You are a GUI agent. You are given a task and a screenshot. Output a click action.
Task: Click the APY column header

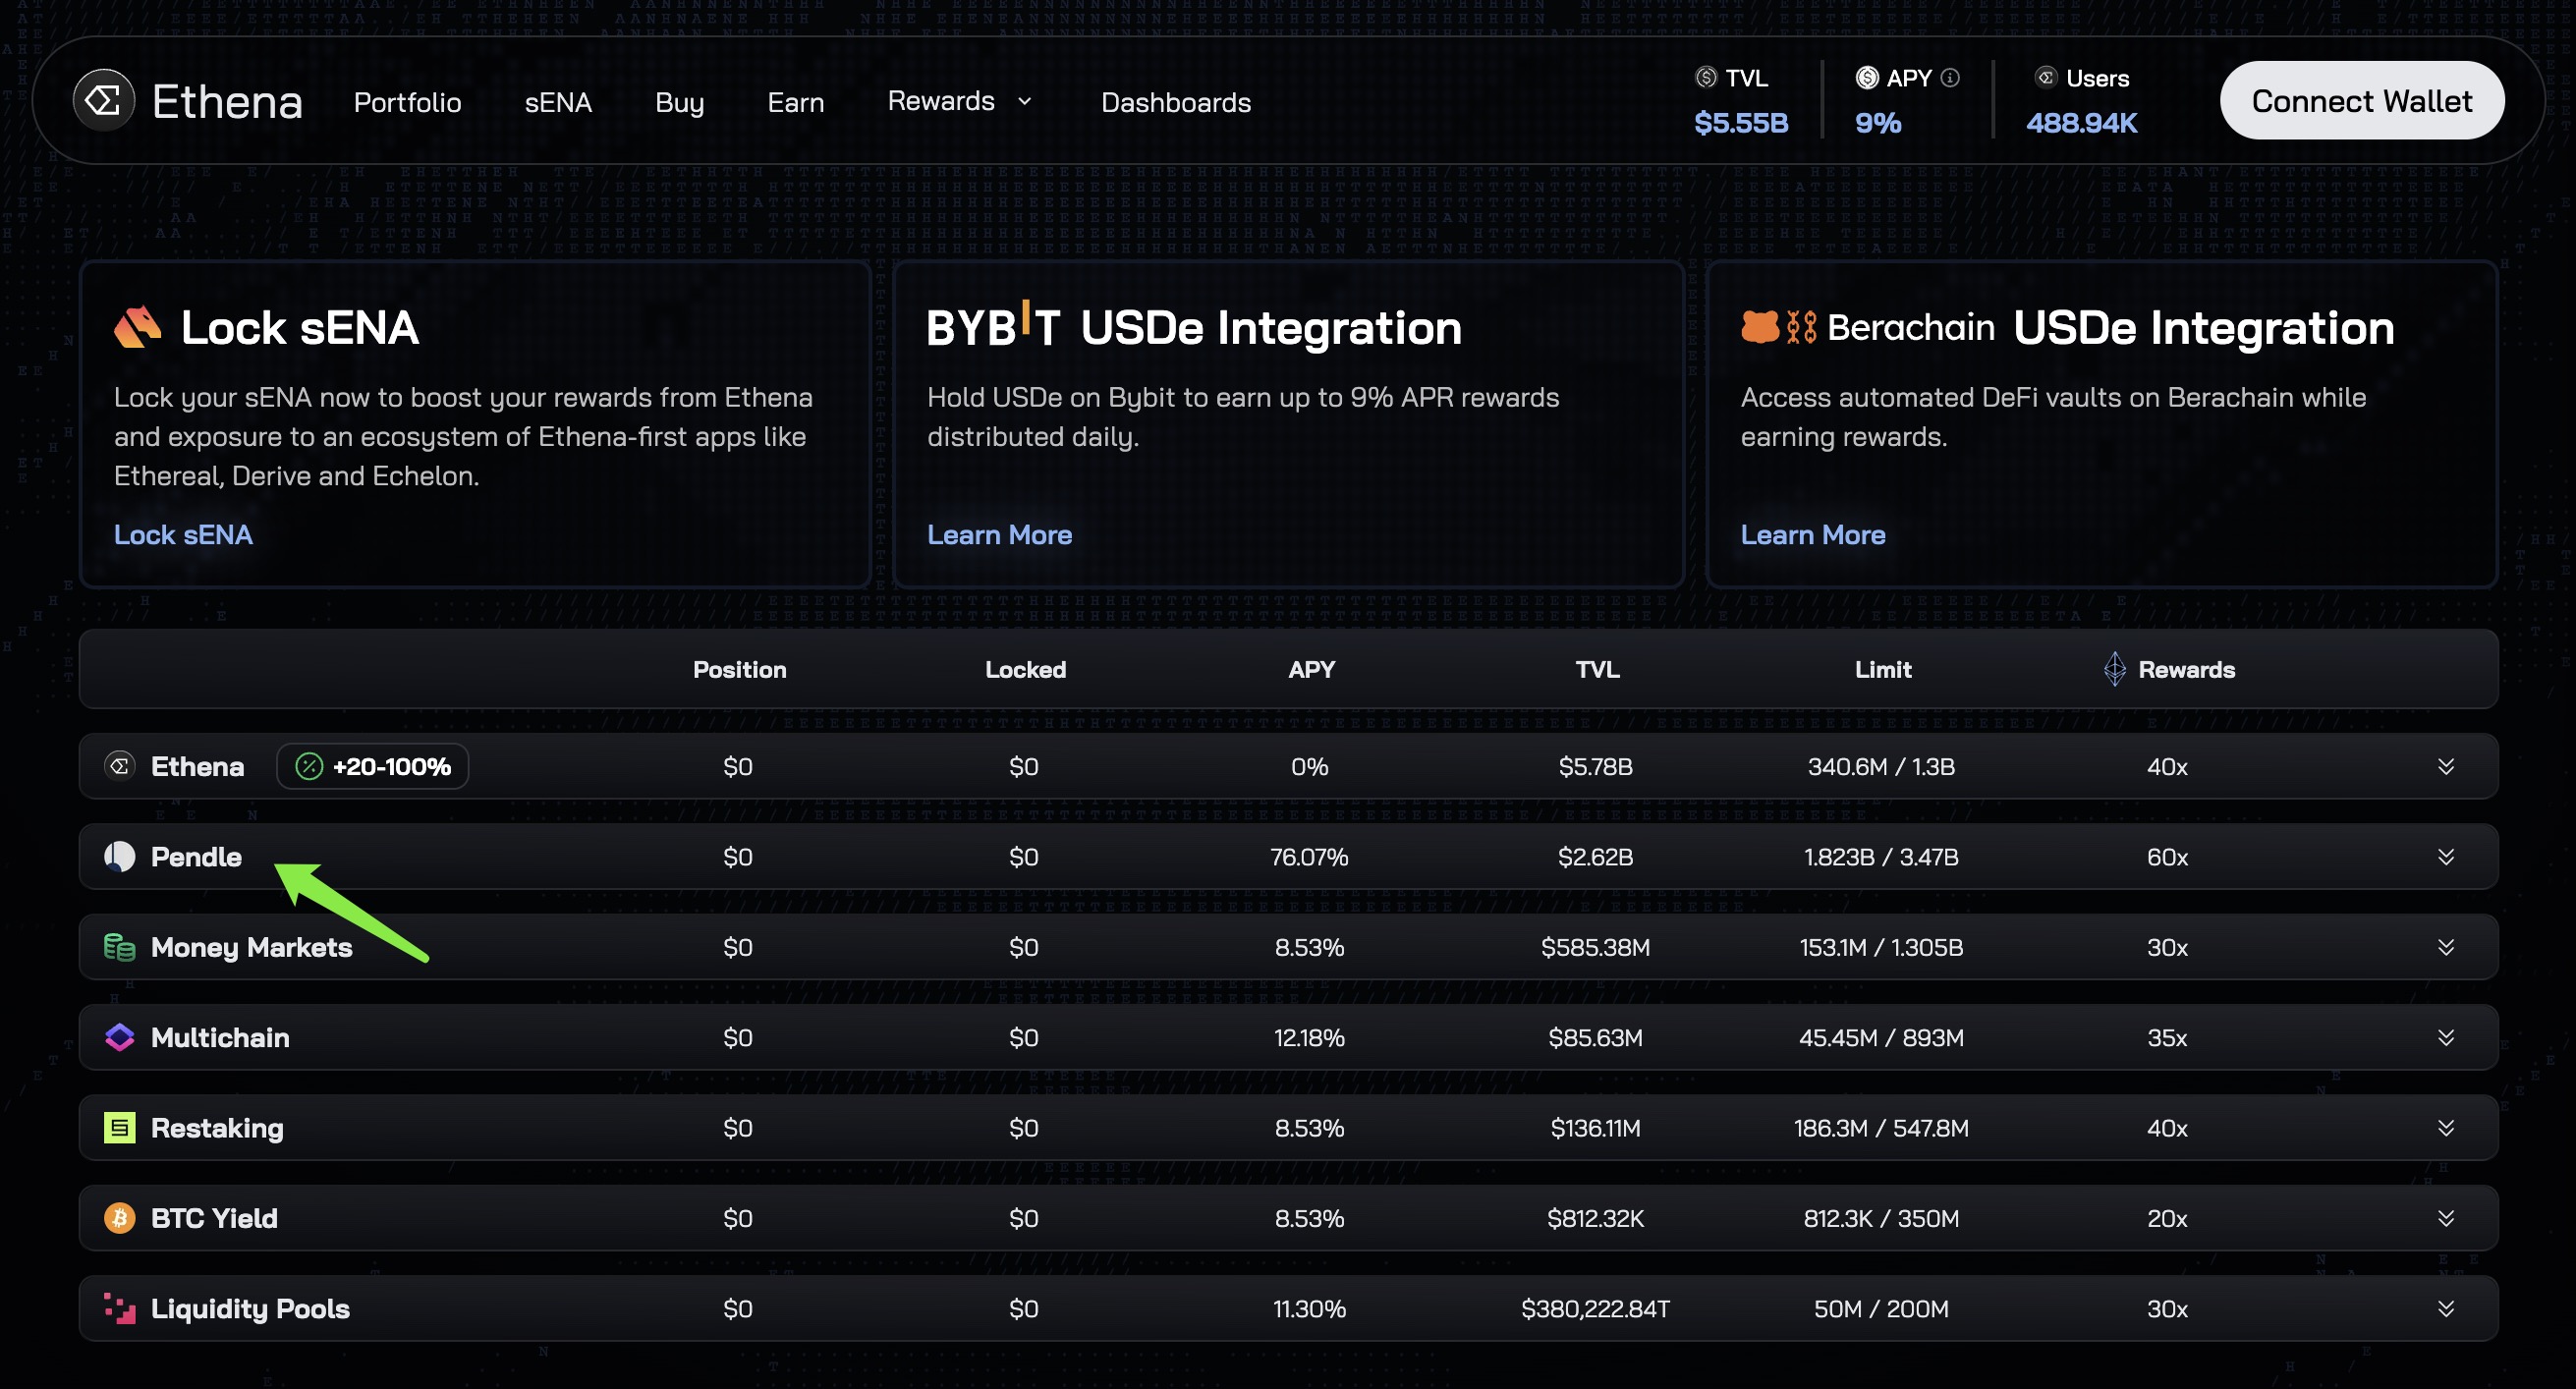1311,669
